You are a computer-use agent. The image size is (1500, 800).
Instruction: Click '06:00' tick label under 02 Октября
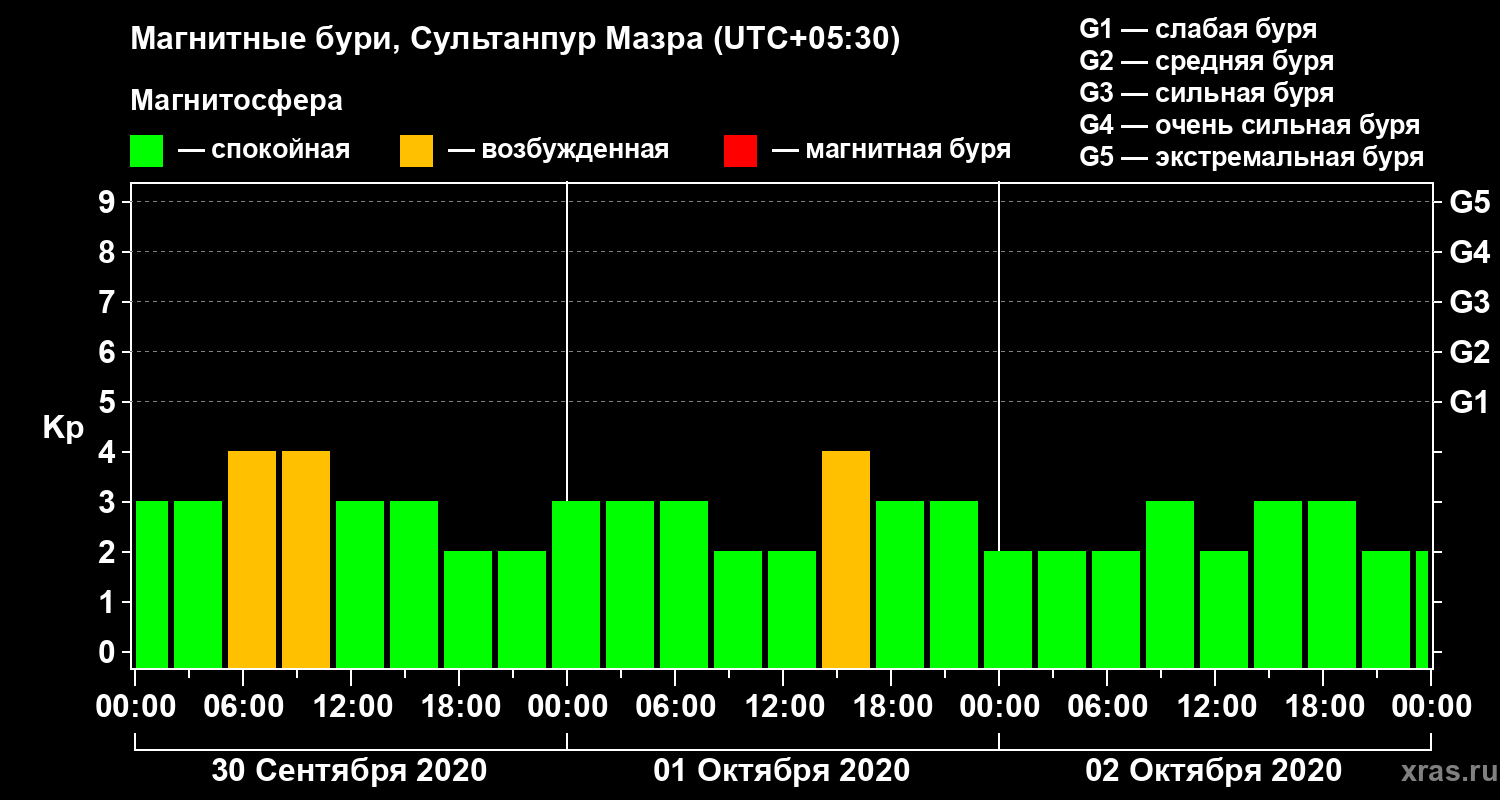tap(1107, 707)
